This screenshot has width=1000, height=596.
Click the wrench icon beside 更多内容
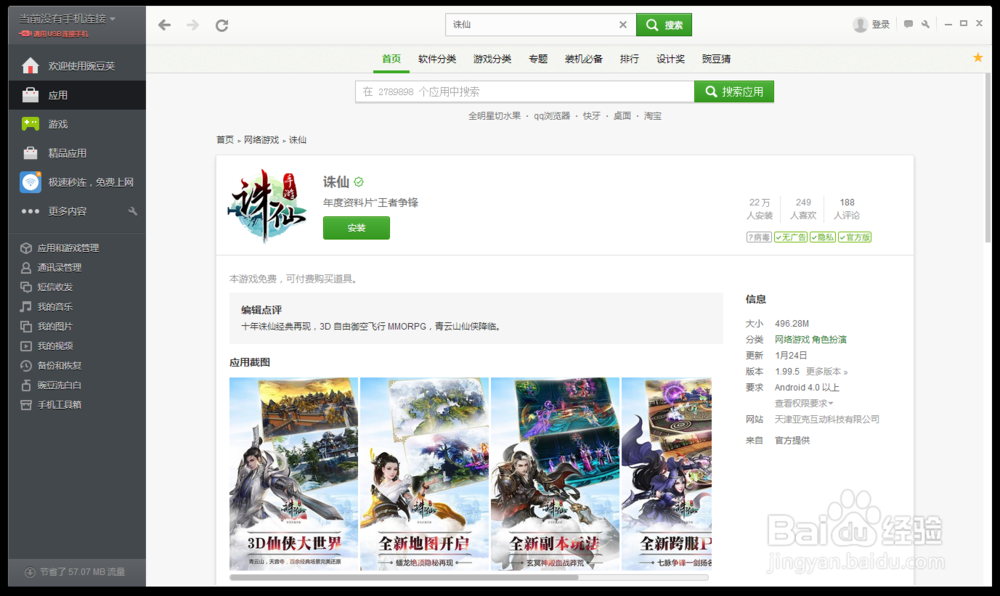(133, 211)
